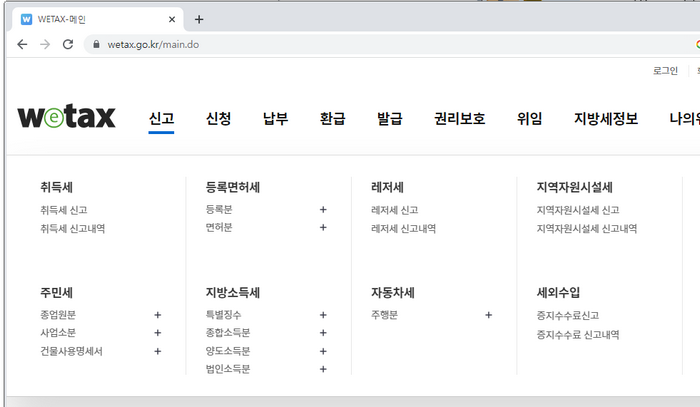The width and height of the screenshot is (700, 407).
Task: Click the 법인소득분 item
Action: pyautogui.click(x=228, y=369)
